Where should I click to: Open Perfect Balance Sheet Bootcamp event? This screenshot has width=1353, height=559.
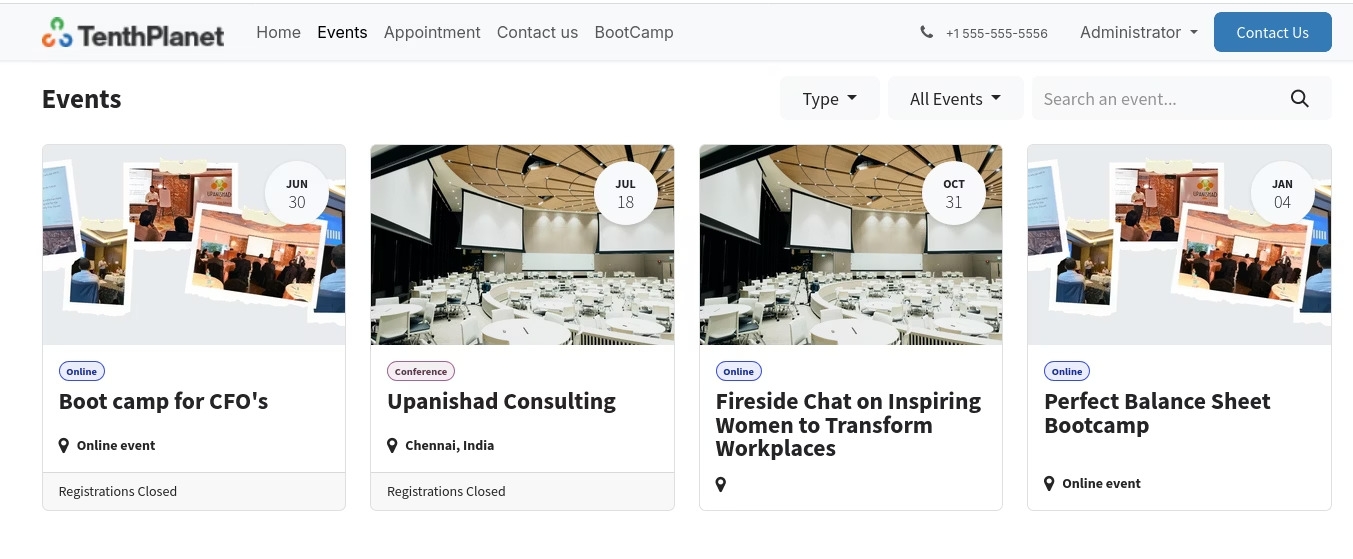[1156, 413]
